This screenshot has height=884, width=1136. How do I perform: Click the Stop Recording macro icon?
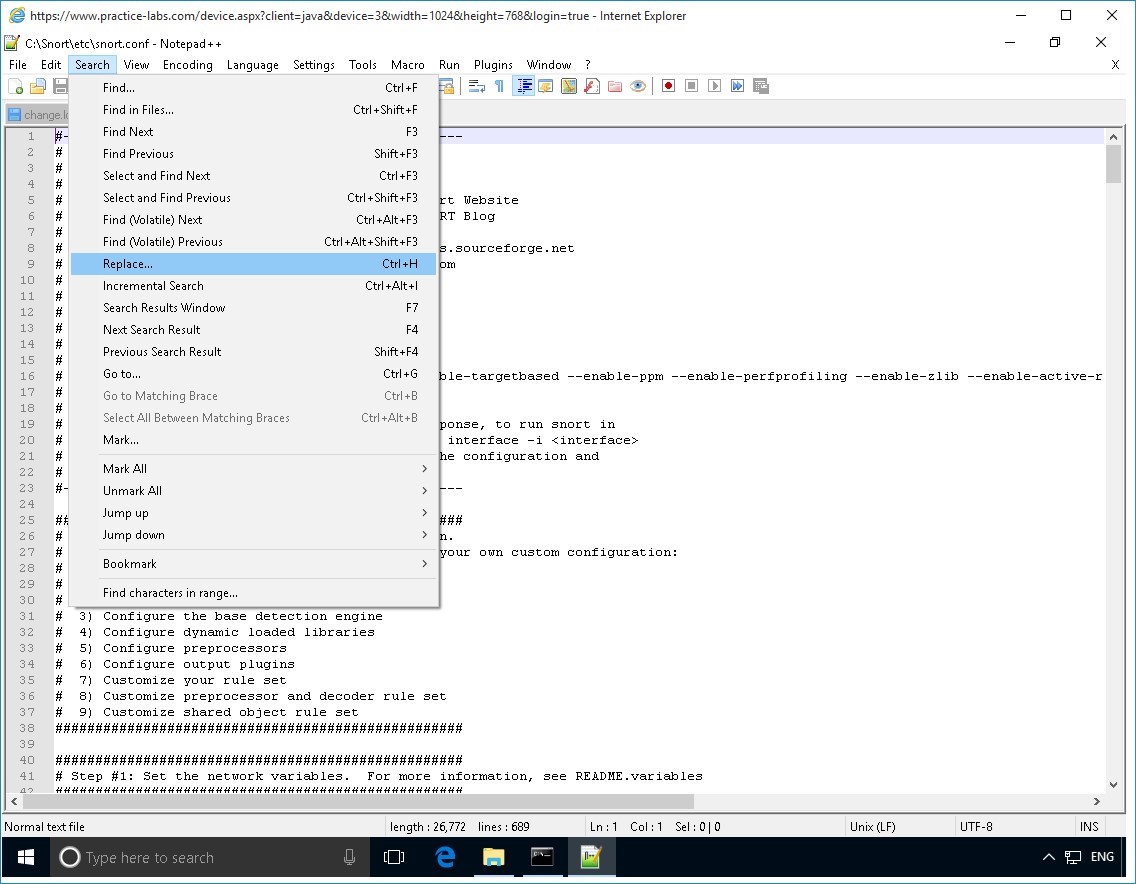click(691, 87)
